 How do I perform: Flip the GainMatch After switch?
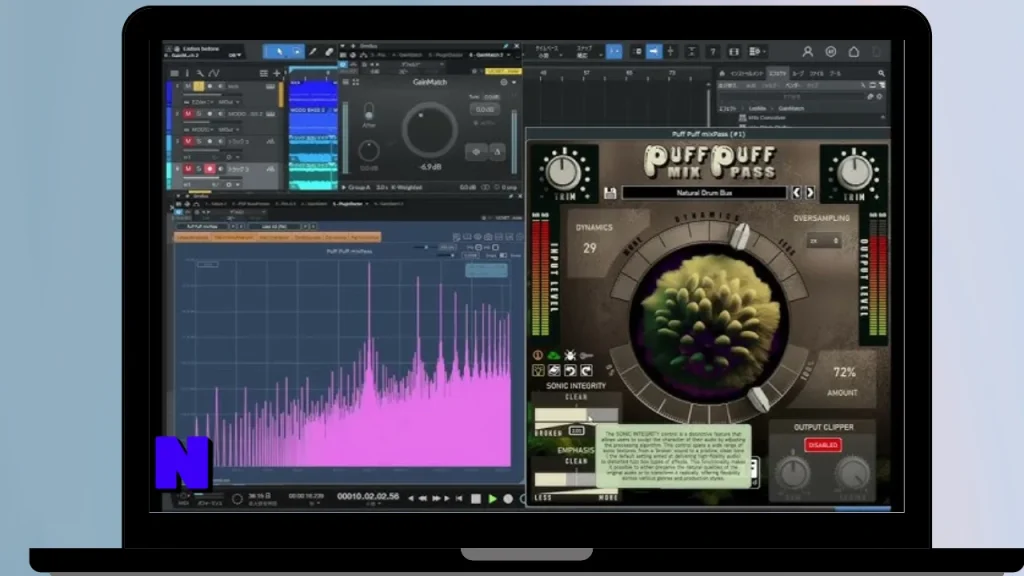click(x=369, y=110)
